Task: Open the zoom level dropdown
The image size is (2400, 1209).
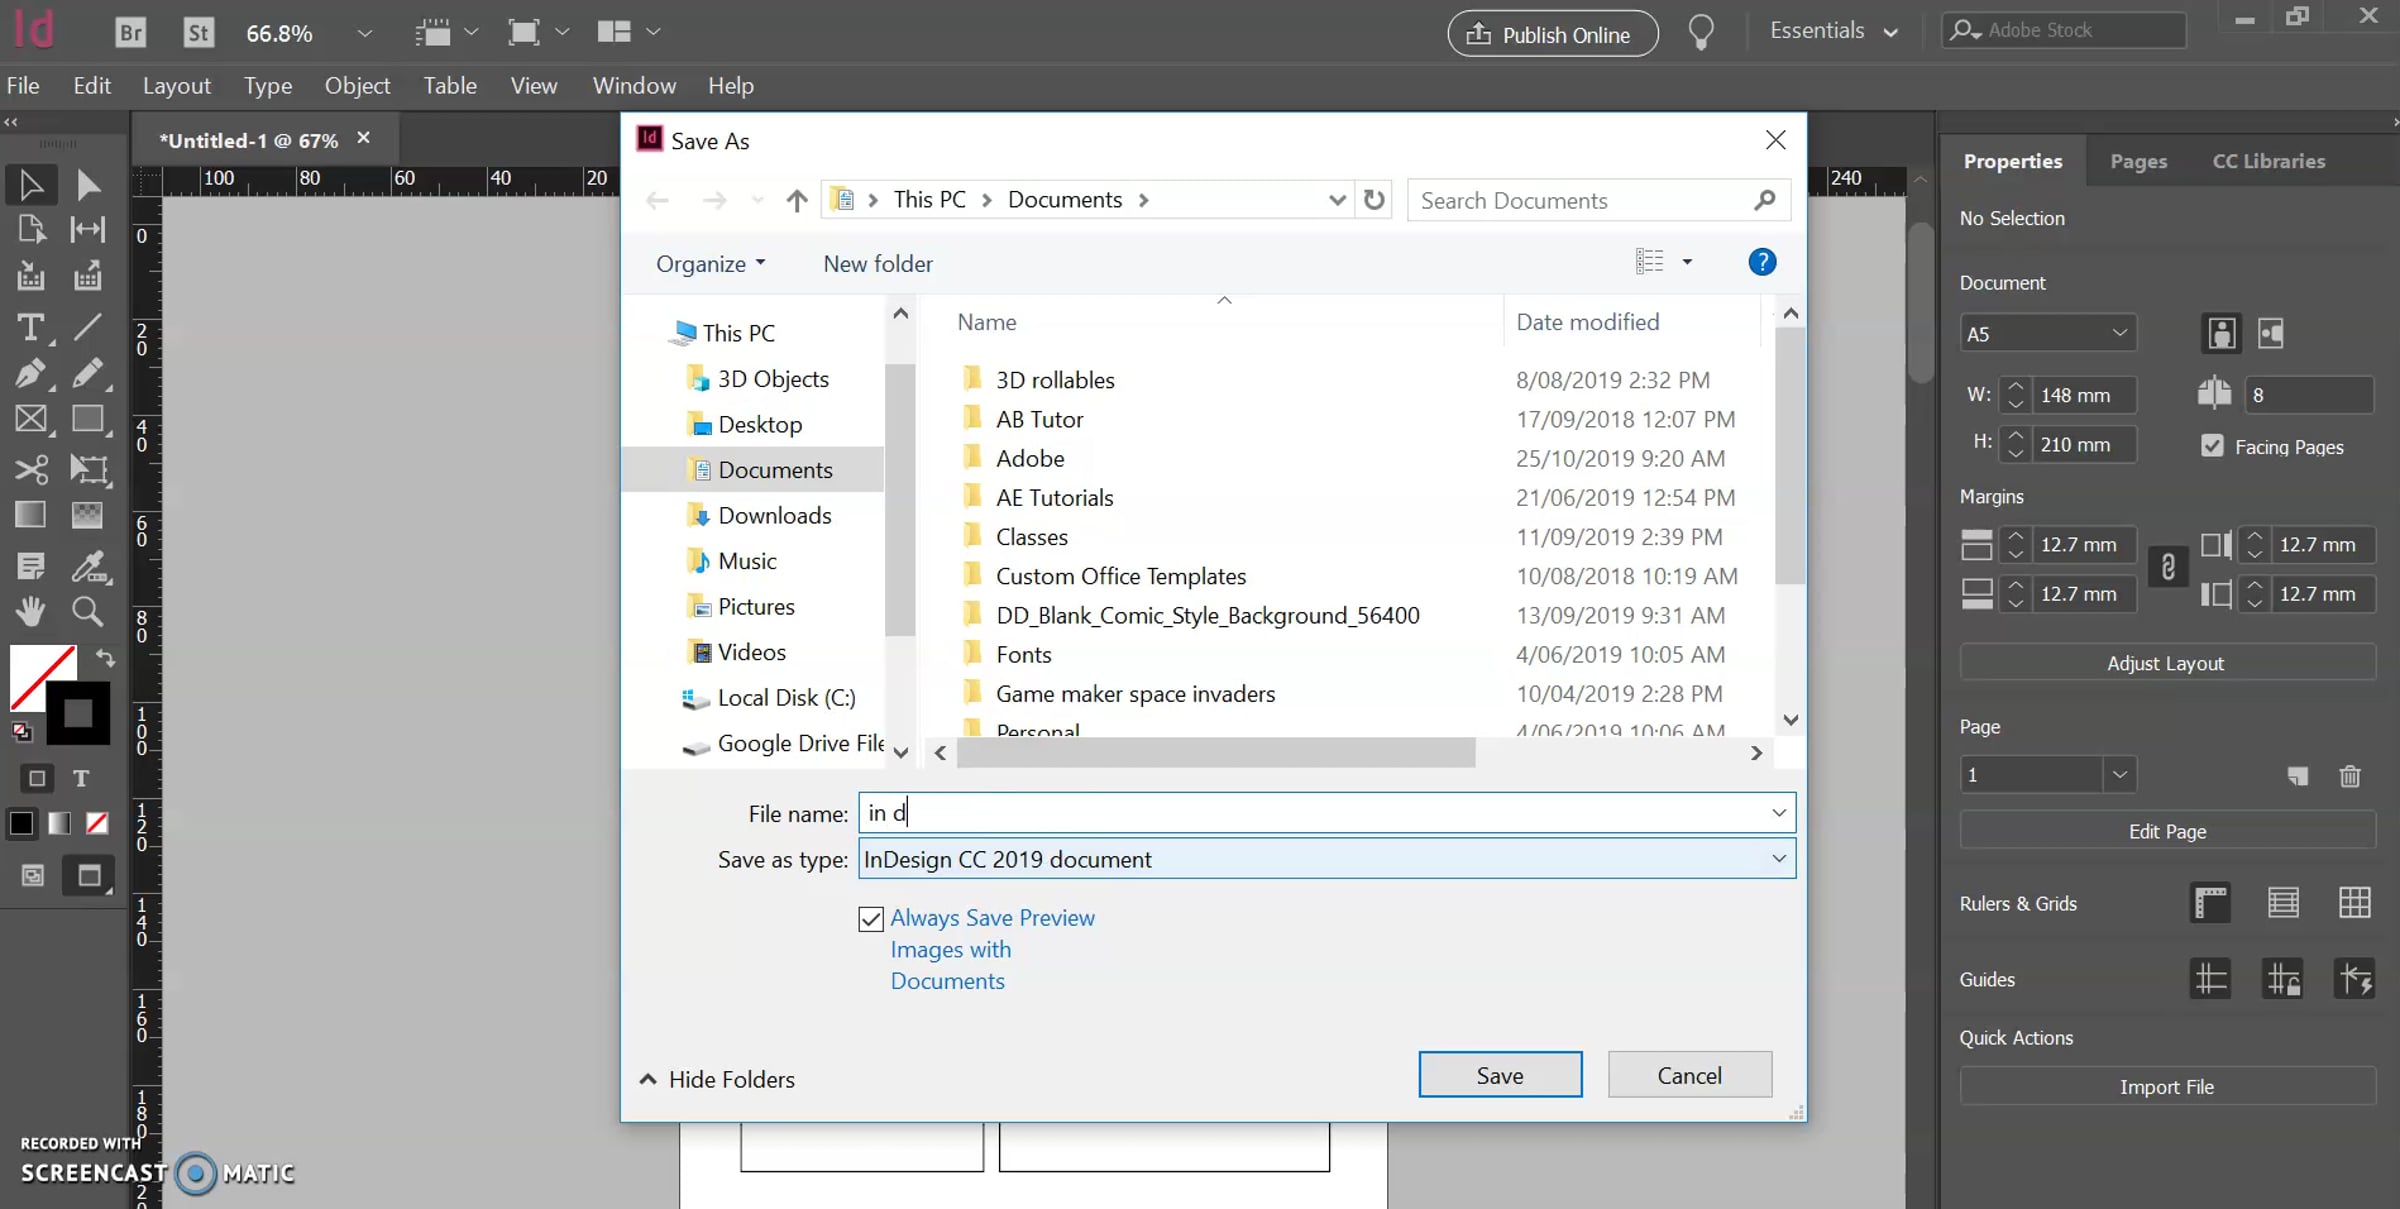Action: tap(365, 33)
